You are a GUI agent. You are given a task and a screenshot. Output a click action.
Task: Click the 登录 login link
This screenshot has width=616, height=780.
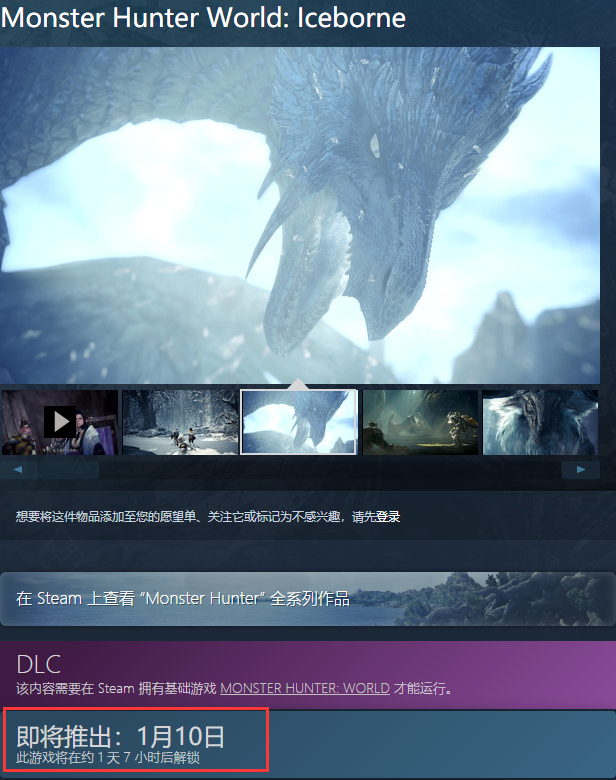click(x=388, y=517)
